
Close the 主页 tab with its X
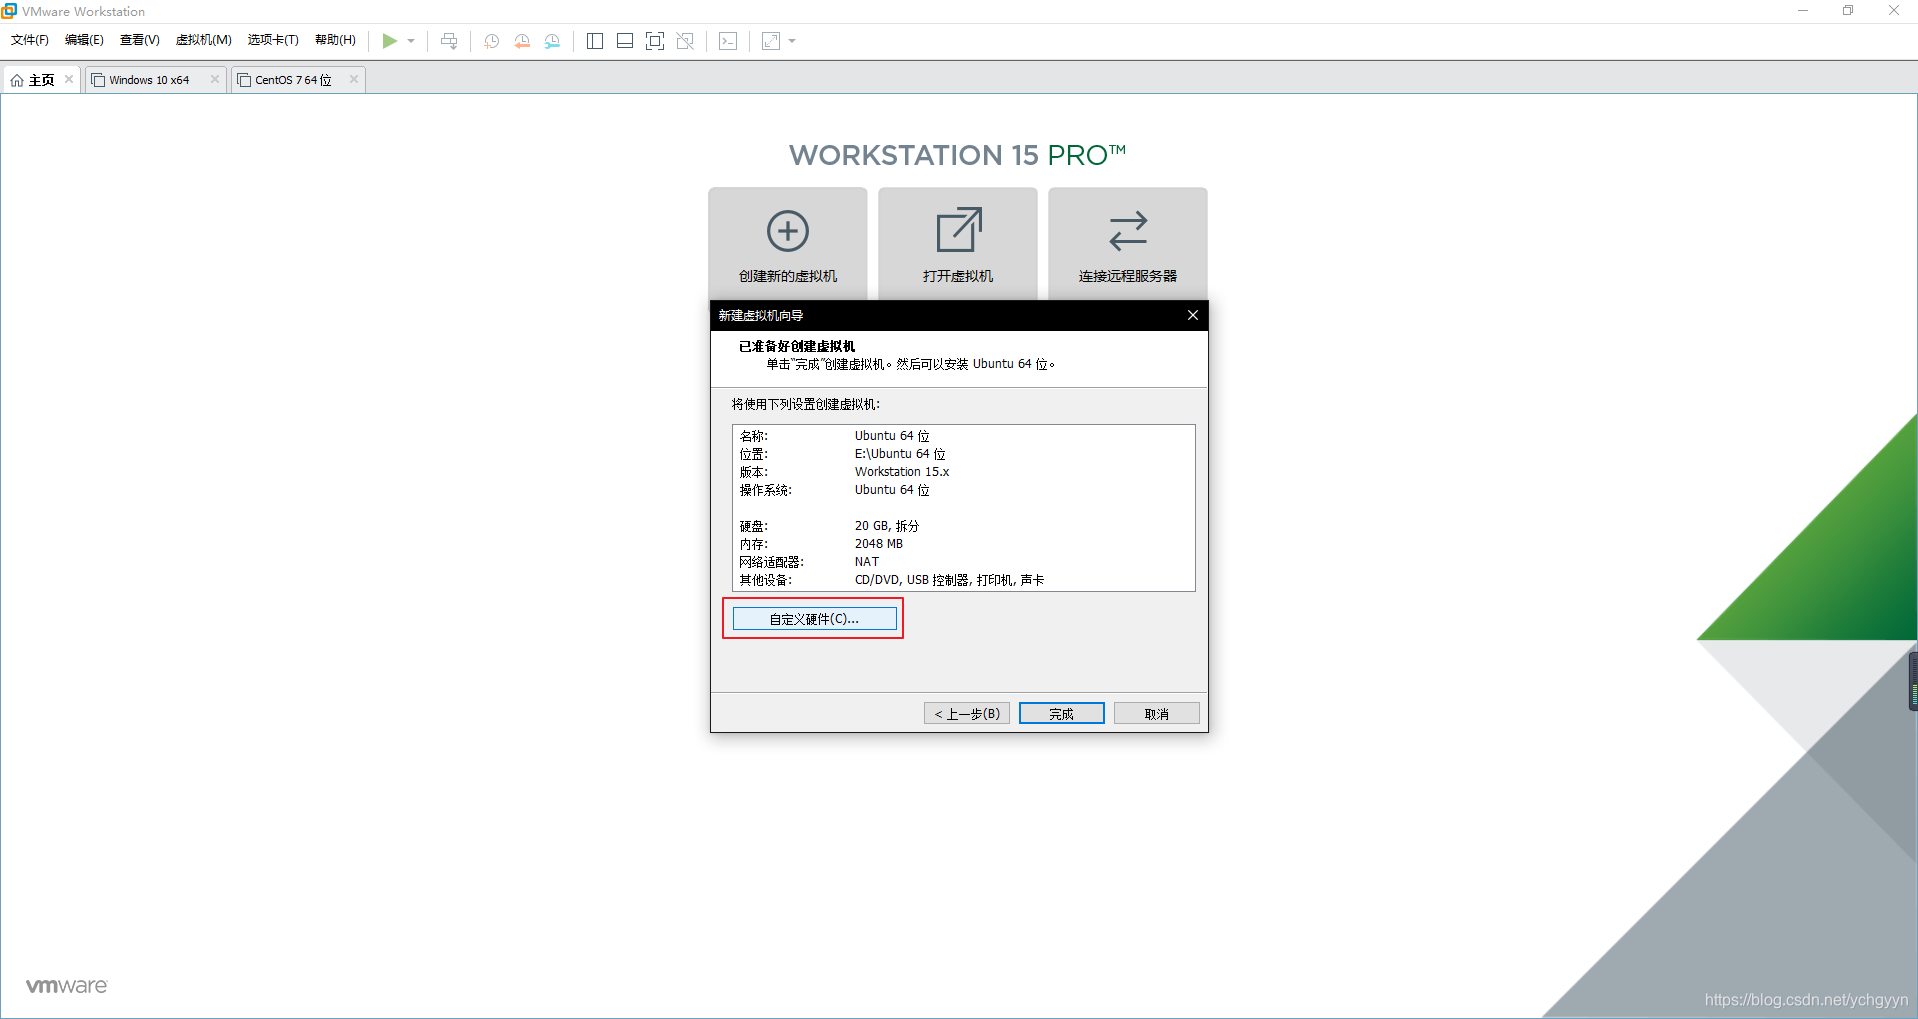pos(69,79)
